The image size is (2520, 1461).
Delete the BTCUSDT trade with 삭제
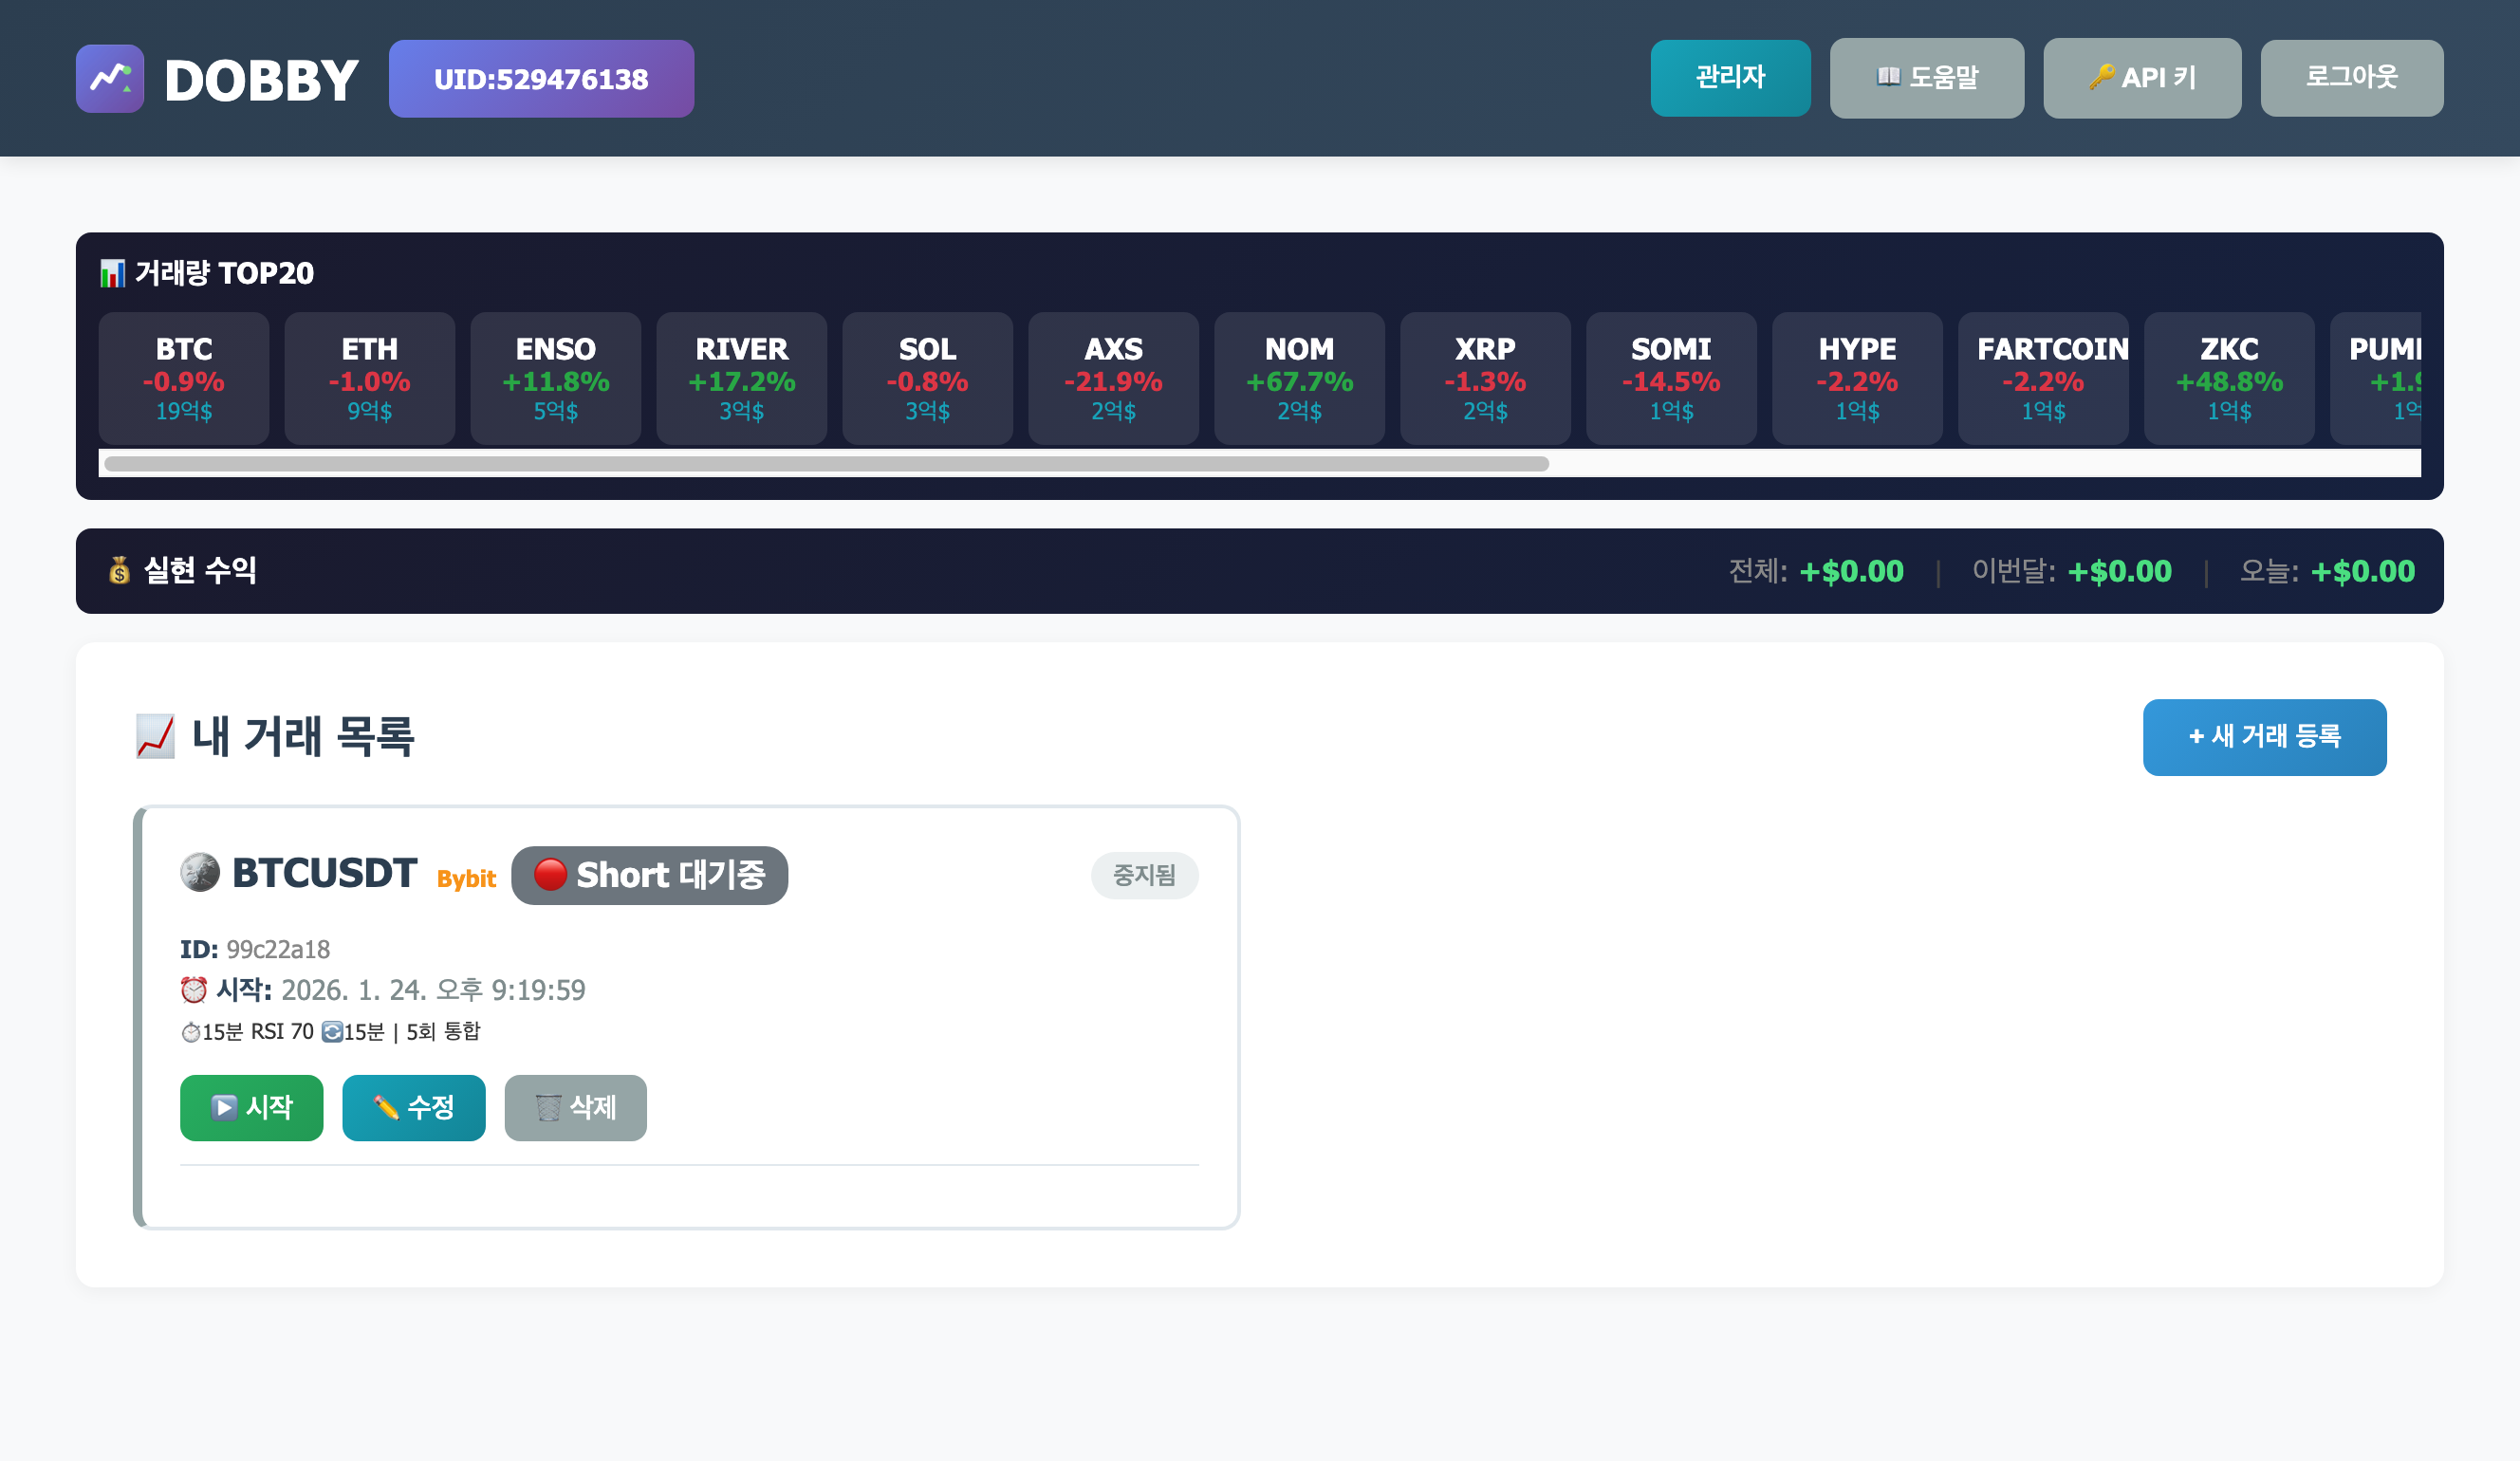576,1107
